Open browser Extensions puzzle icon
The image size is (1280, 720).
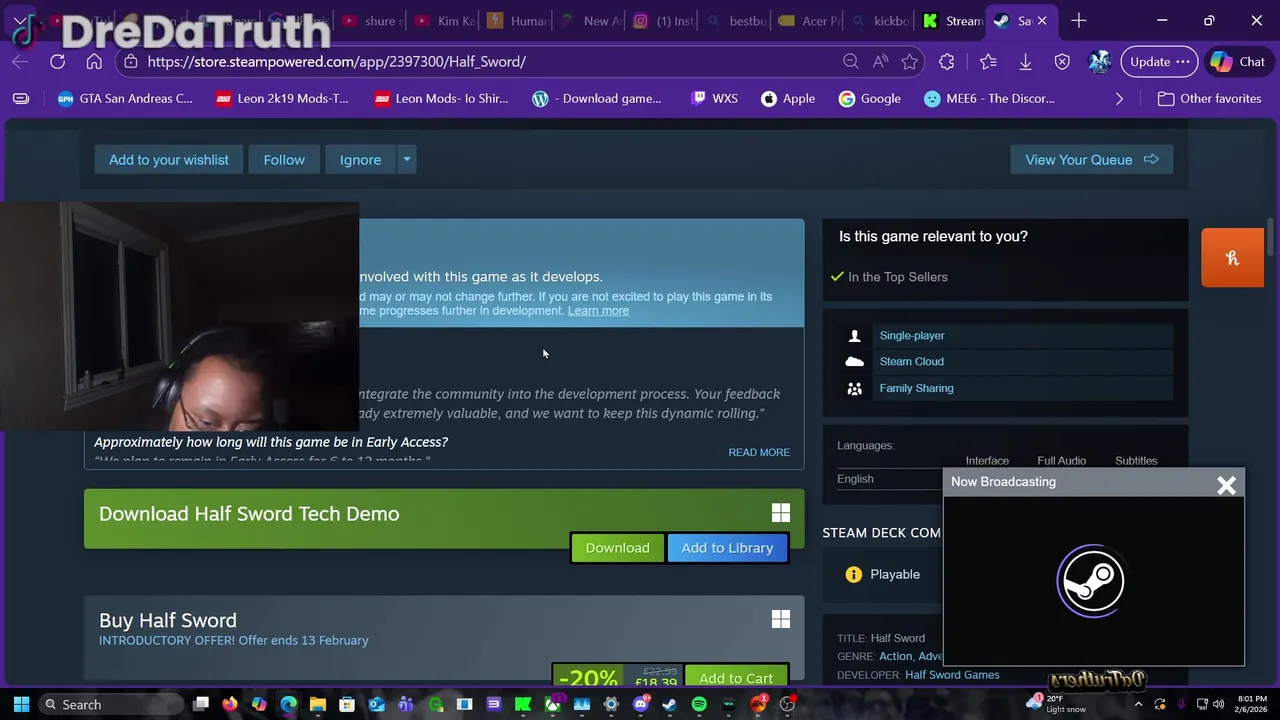947,62
